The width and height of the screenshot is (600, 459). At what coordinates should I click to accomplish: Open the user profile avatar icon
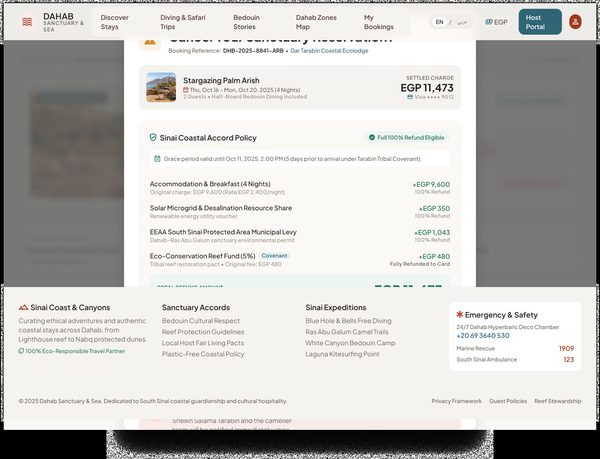point(575,22)
